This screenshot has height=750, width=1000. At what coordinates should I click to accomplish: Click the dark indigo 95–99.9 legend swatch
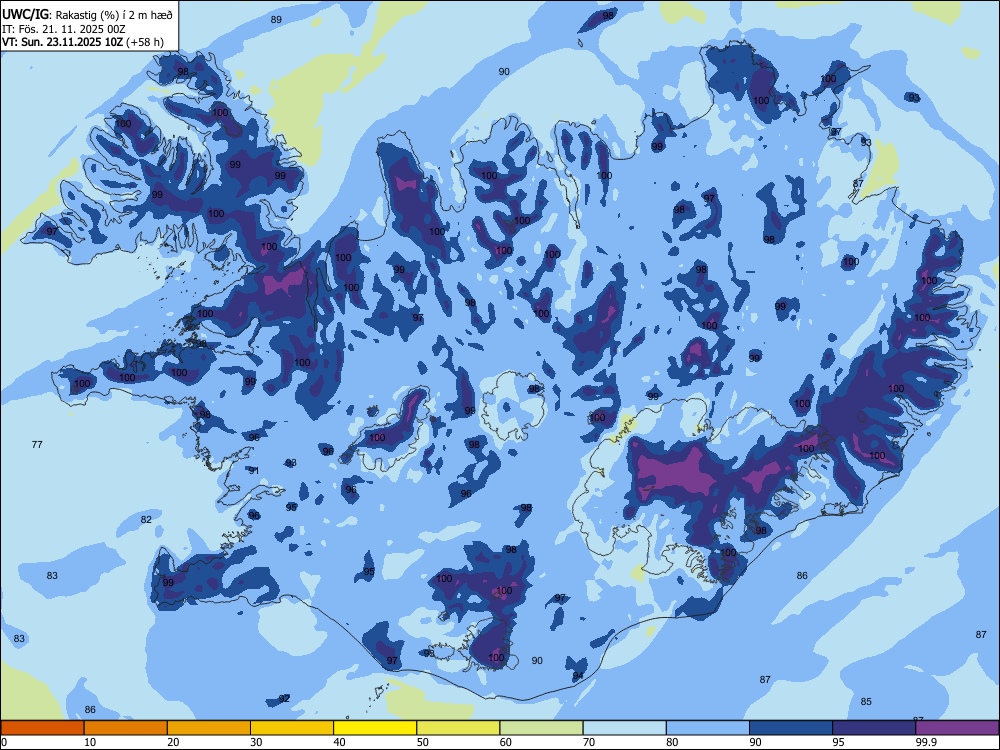pos(874,728)
